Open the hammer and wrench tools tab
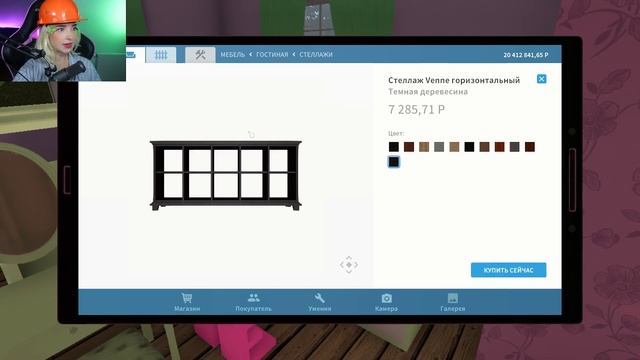Image resolution: width=640 pixels, height=360 pixels. 200,55
